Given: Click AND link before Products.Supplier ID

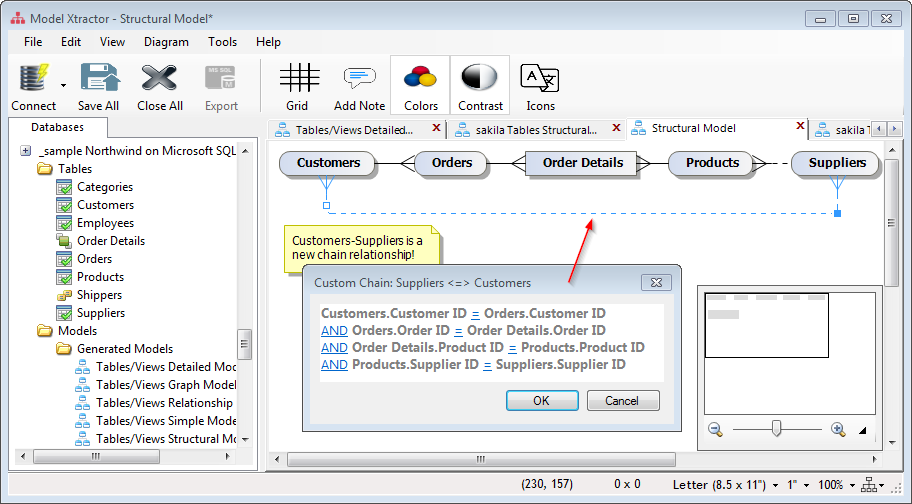Looking at the screenshot, I should click(x=334, y=364).
